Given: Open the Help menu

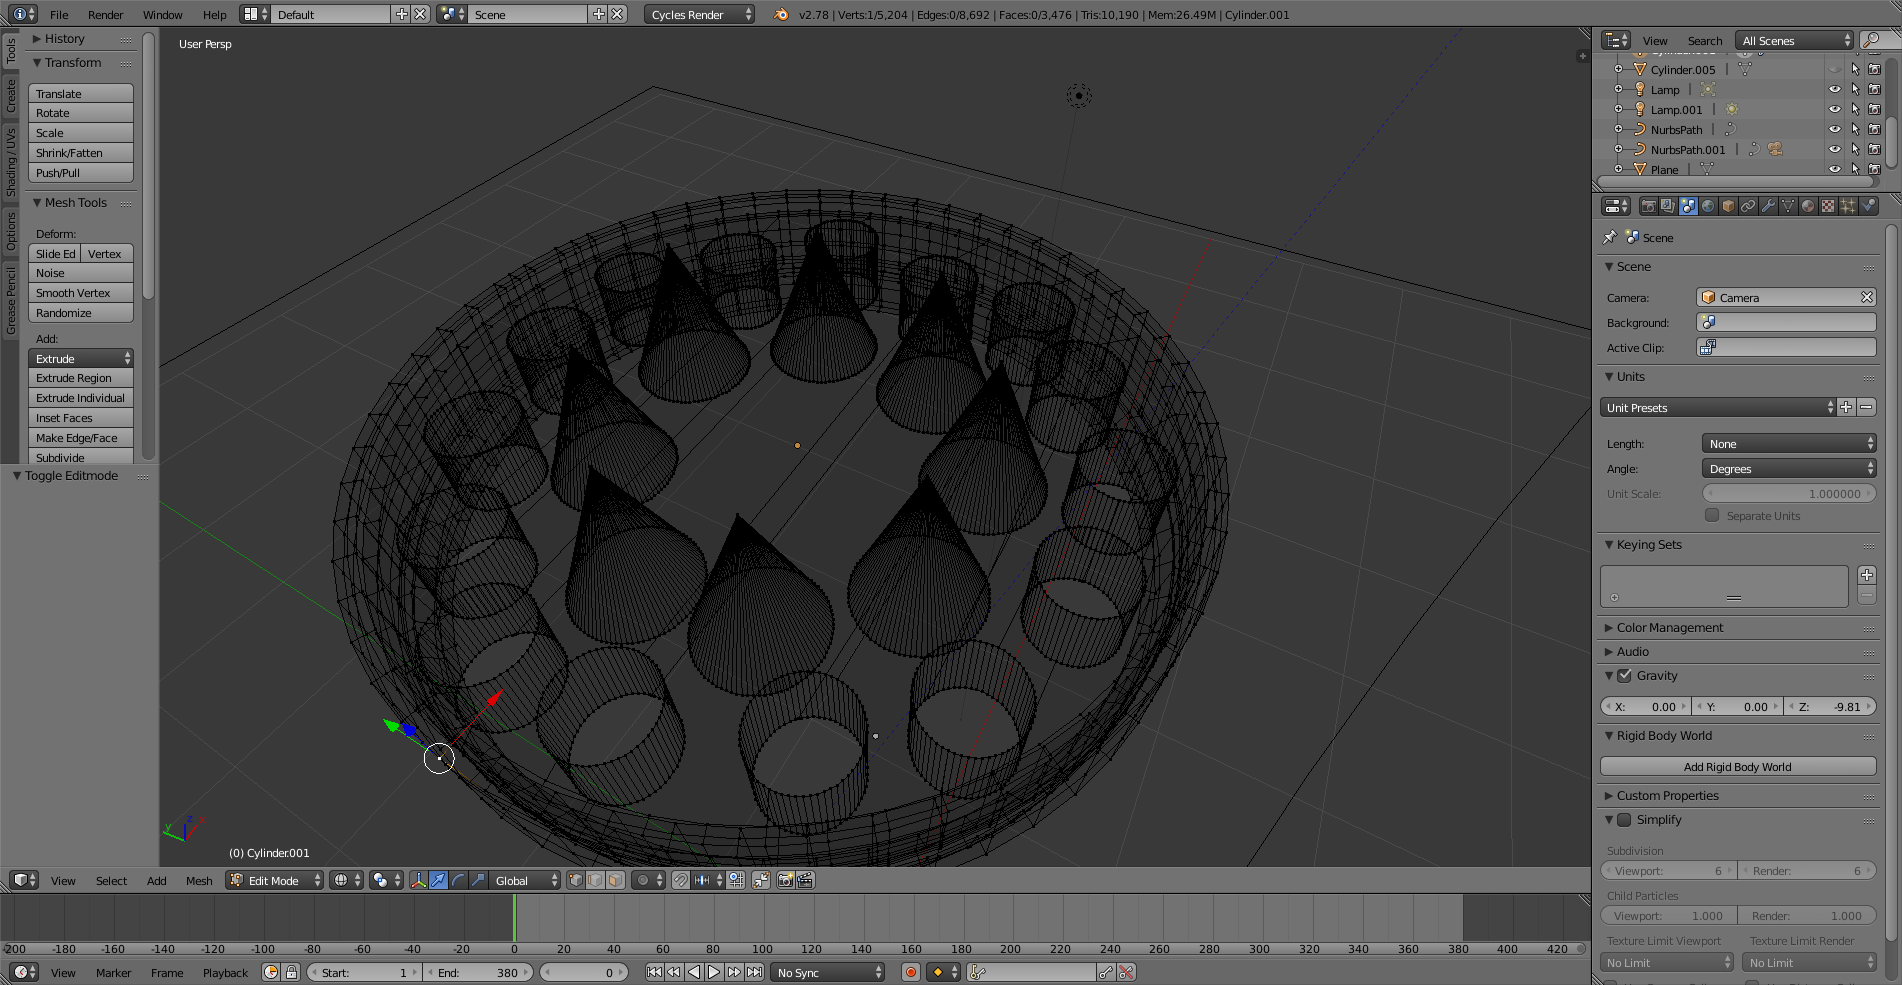Looking at the screenshot, I should click(214, 14).
